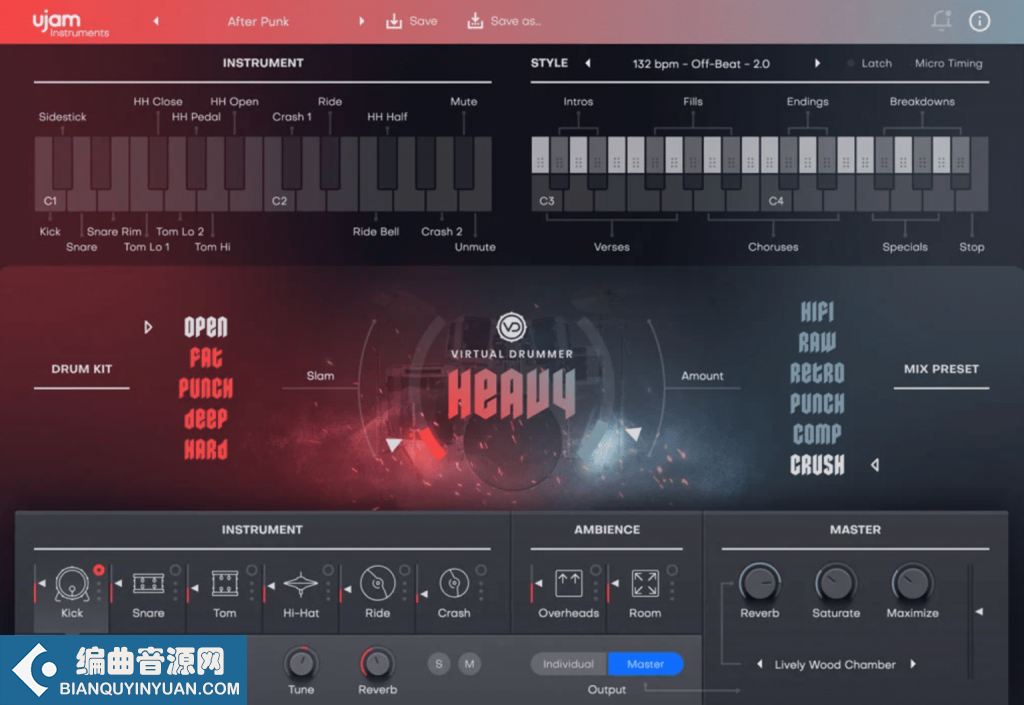Select the Hard drum kit
The height and width of the screenshot is (705, 1024).
point(206,449)
